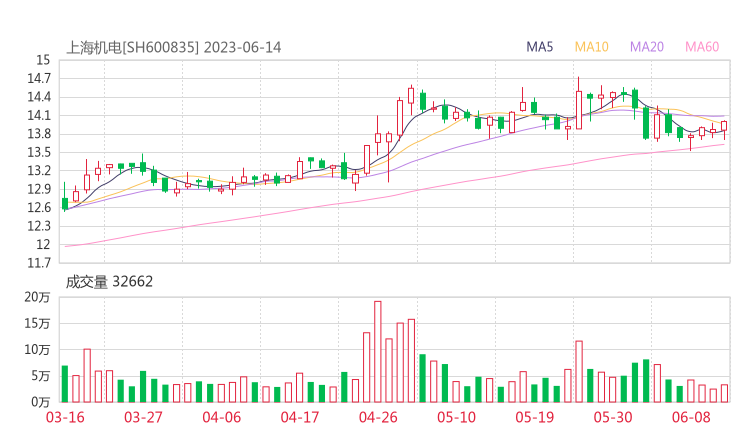
Task: Click the 12.6 price axis label
Action: coord(39,207)
